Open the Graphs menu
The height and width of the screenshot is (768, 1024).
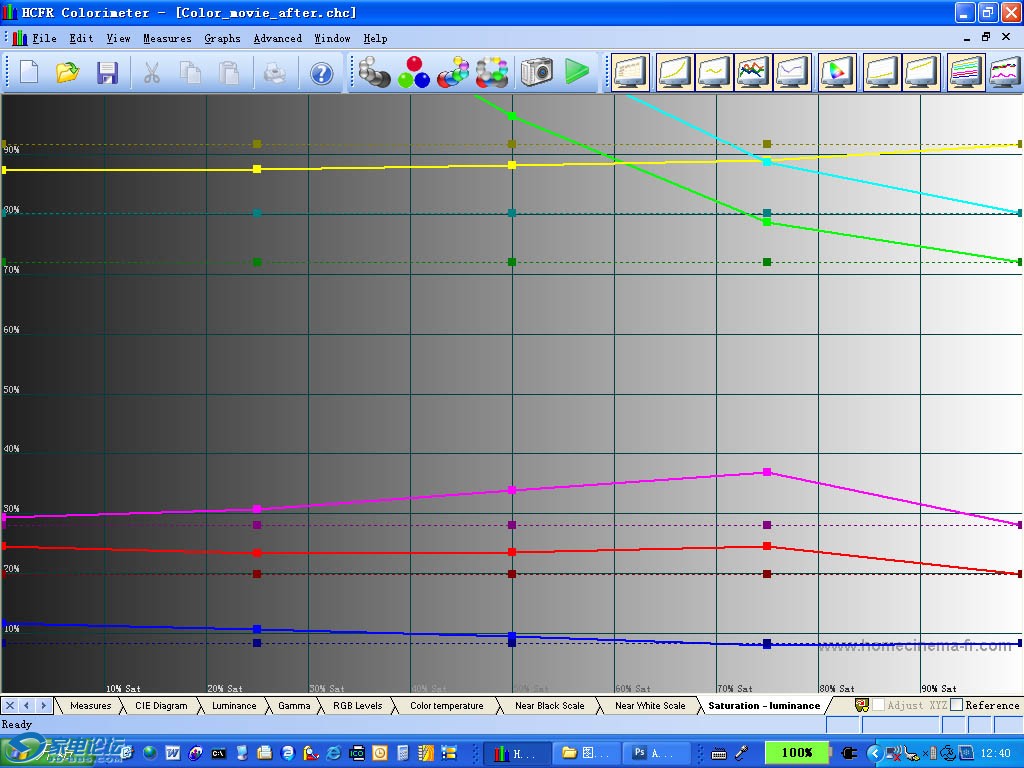coord(222,38)
